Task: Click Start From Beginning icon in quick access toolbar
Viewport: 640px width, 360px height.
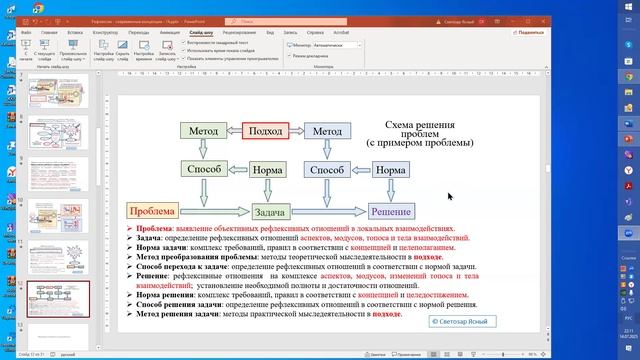Action: tap(58, 21)
